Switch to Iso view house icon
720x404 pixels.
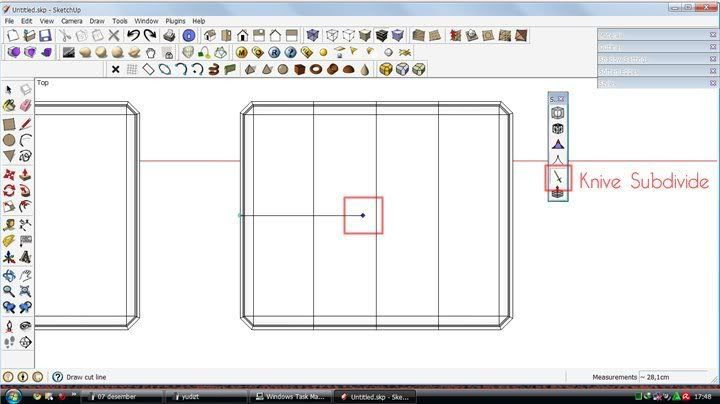210,35
